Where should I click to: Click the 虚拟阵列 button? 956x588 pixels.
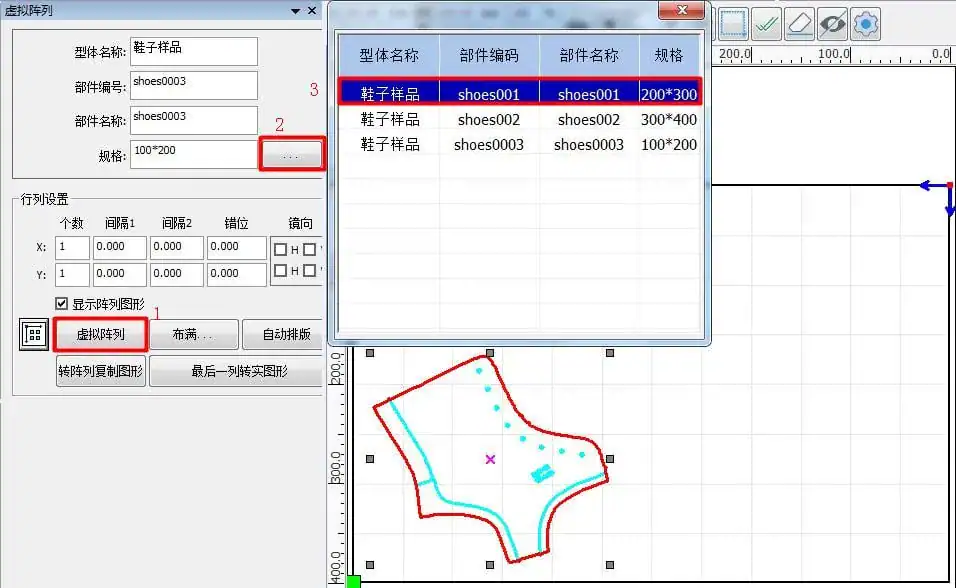[101, 334]
